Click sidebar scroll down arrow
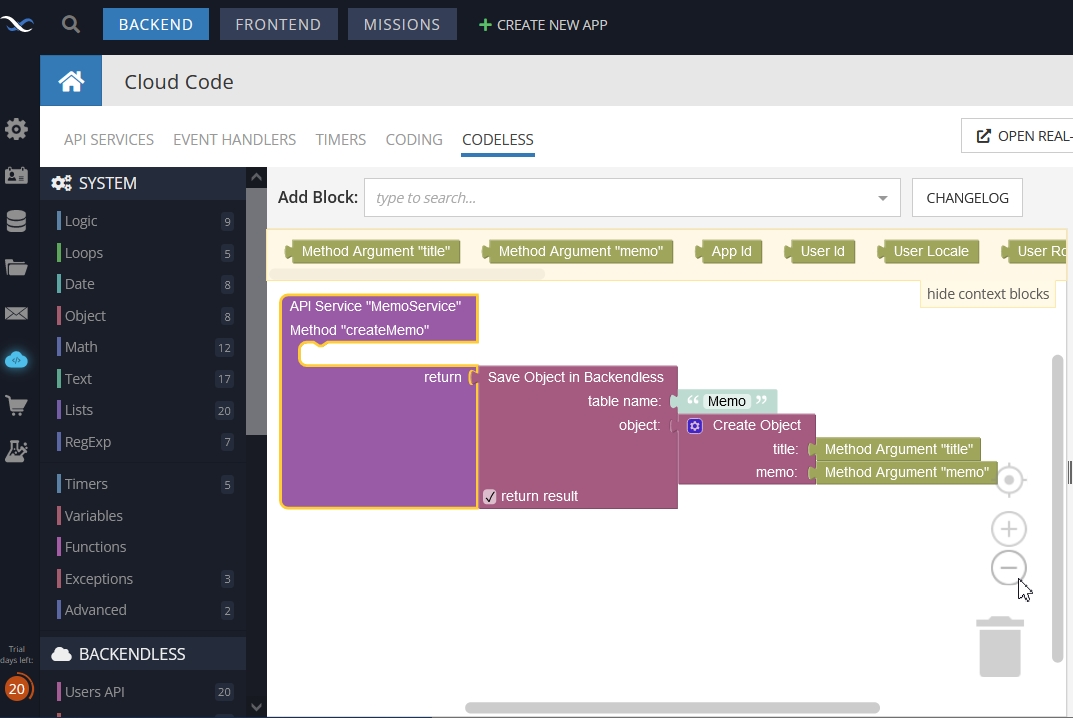The height and width of the screenshot is (718, 1073). click(256, 707)
